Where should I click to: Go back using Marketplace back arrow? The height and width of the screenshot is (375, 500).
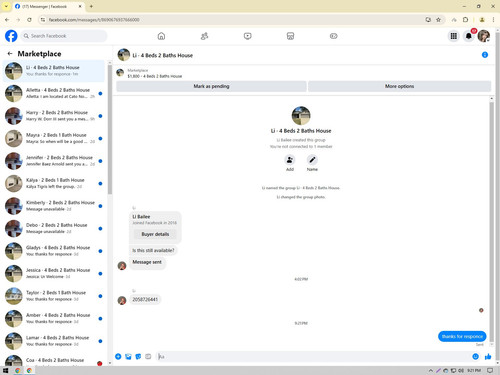tap(10, 54)
